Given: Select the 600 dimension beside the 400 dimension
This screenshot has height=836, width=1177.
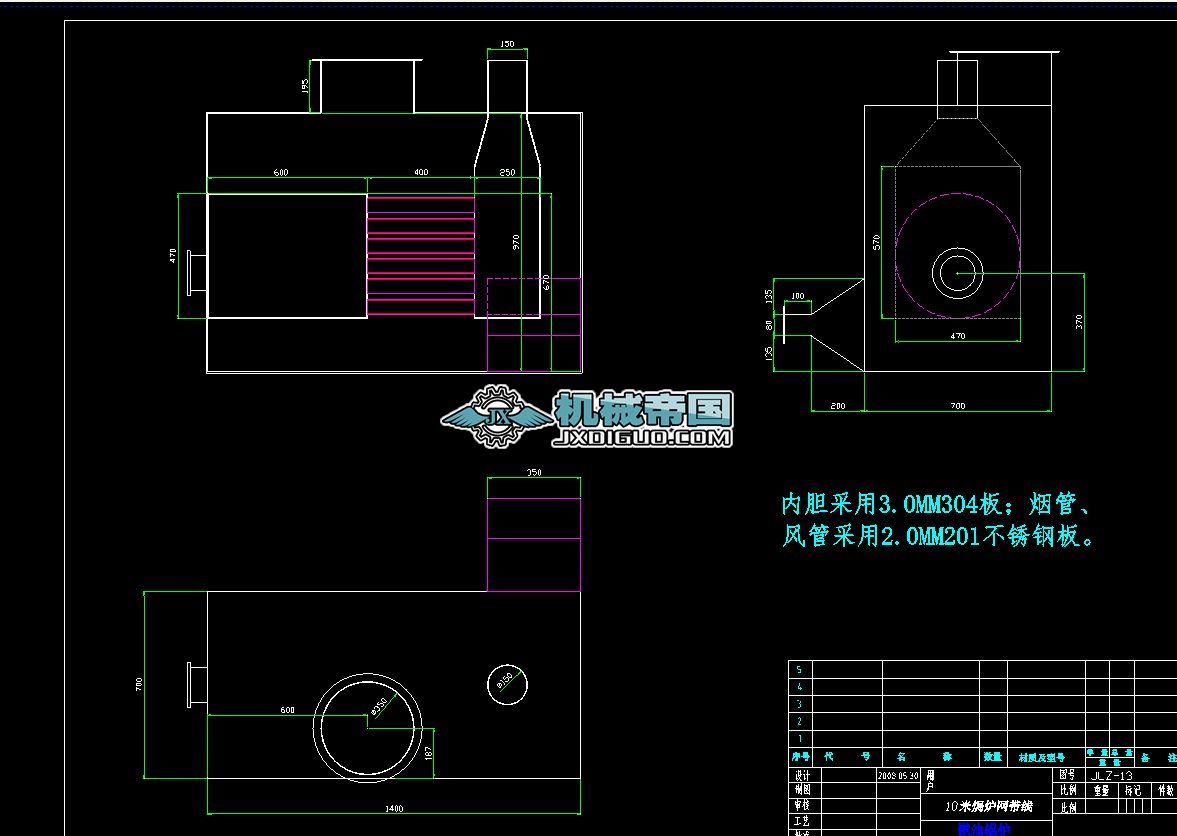Looking at the screenshot, I should (x=281, y=173).
